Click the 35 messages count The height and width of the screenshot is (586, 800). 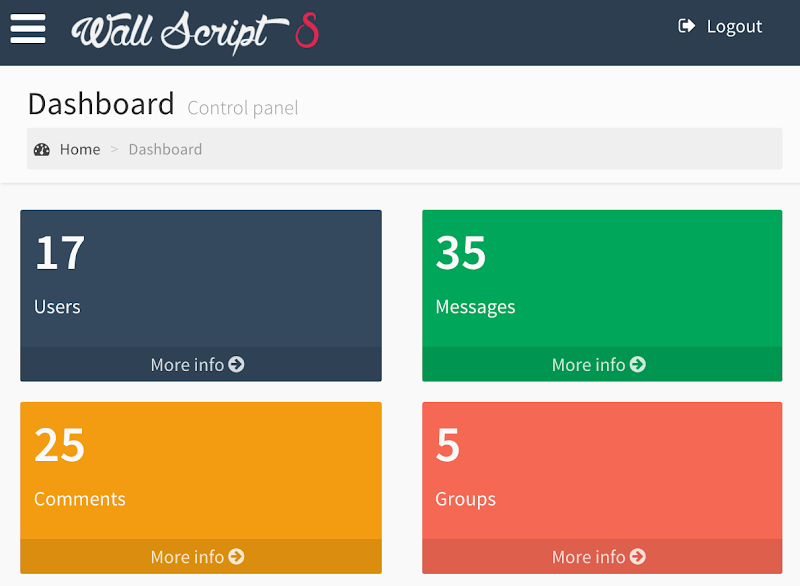pyautogui.click(x=461, y=252)
